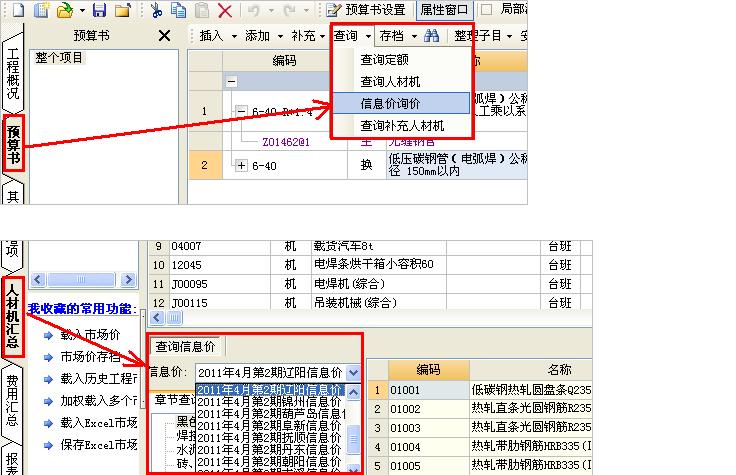The image size is (736, 475).
Task: Select 2011年4月第2期锦州信息价
Action: pos(269,402)
